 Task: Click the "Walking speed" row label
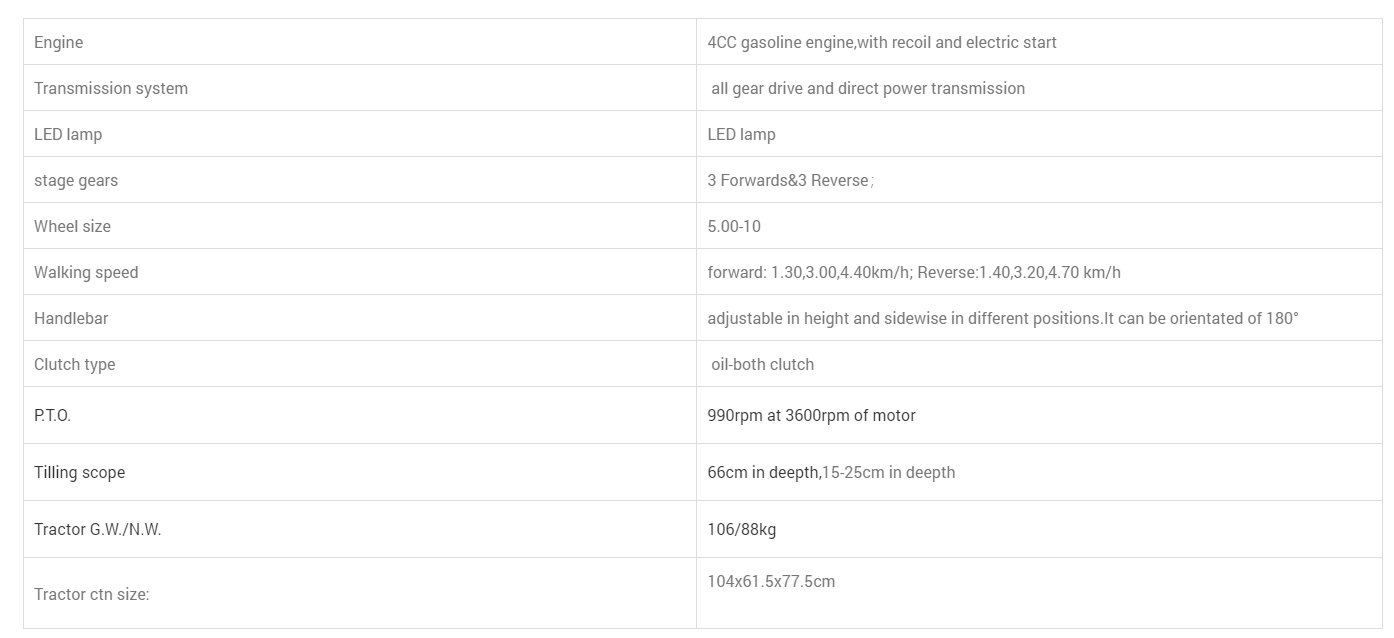(86, 272)
